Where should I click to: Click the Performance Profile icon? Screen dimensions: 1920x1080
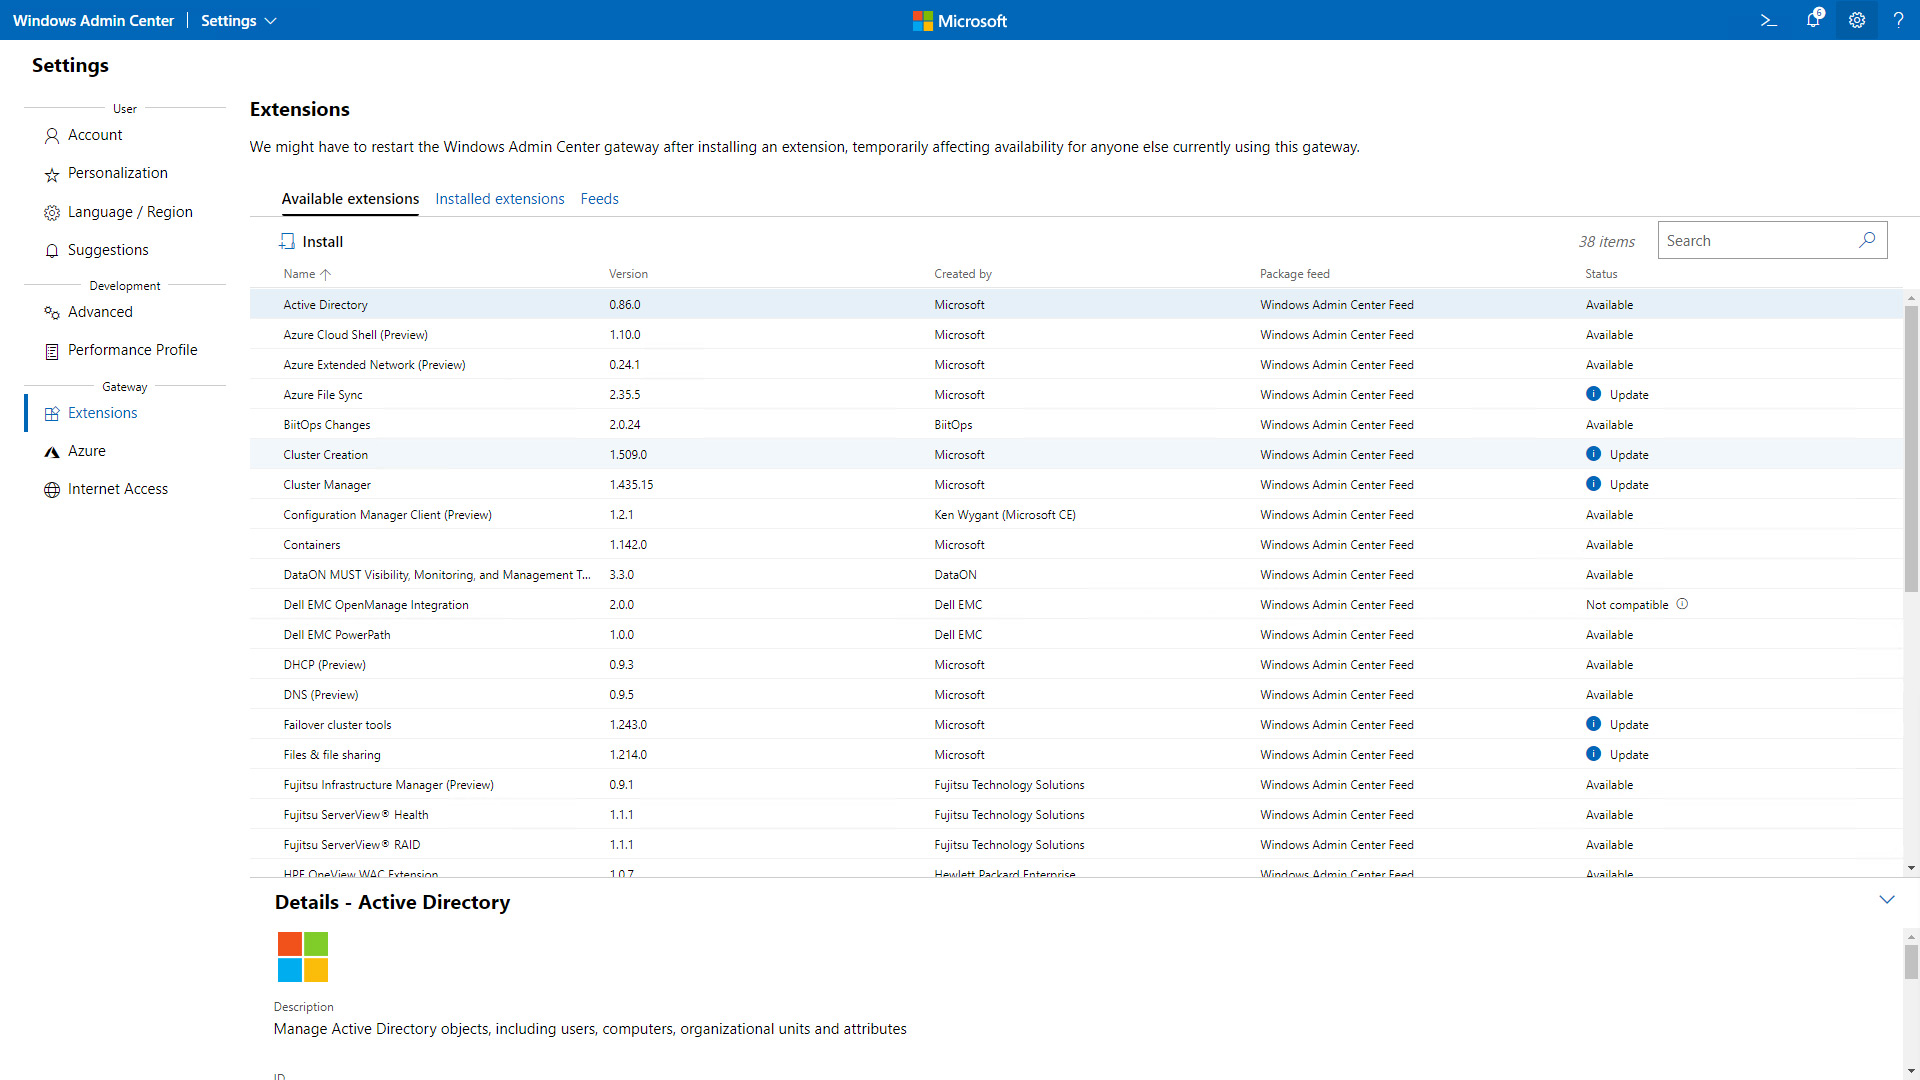click(52, 351)
